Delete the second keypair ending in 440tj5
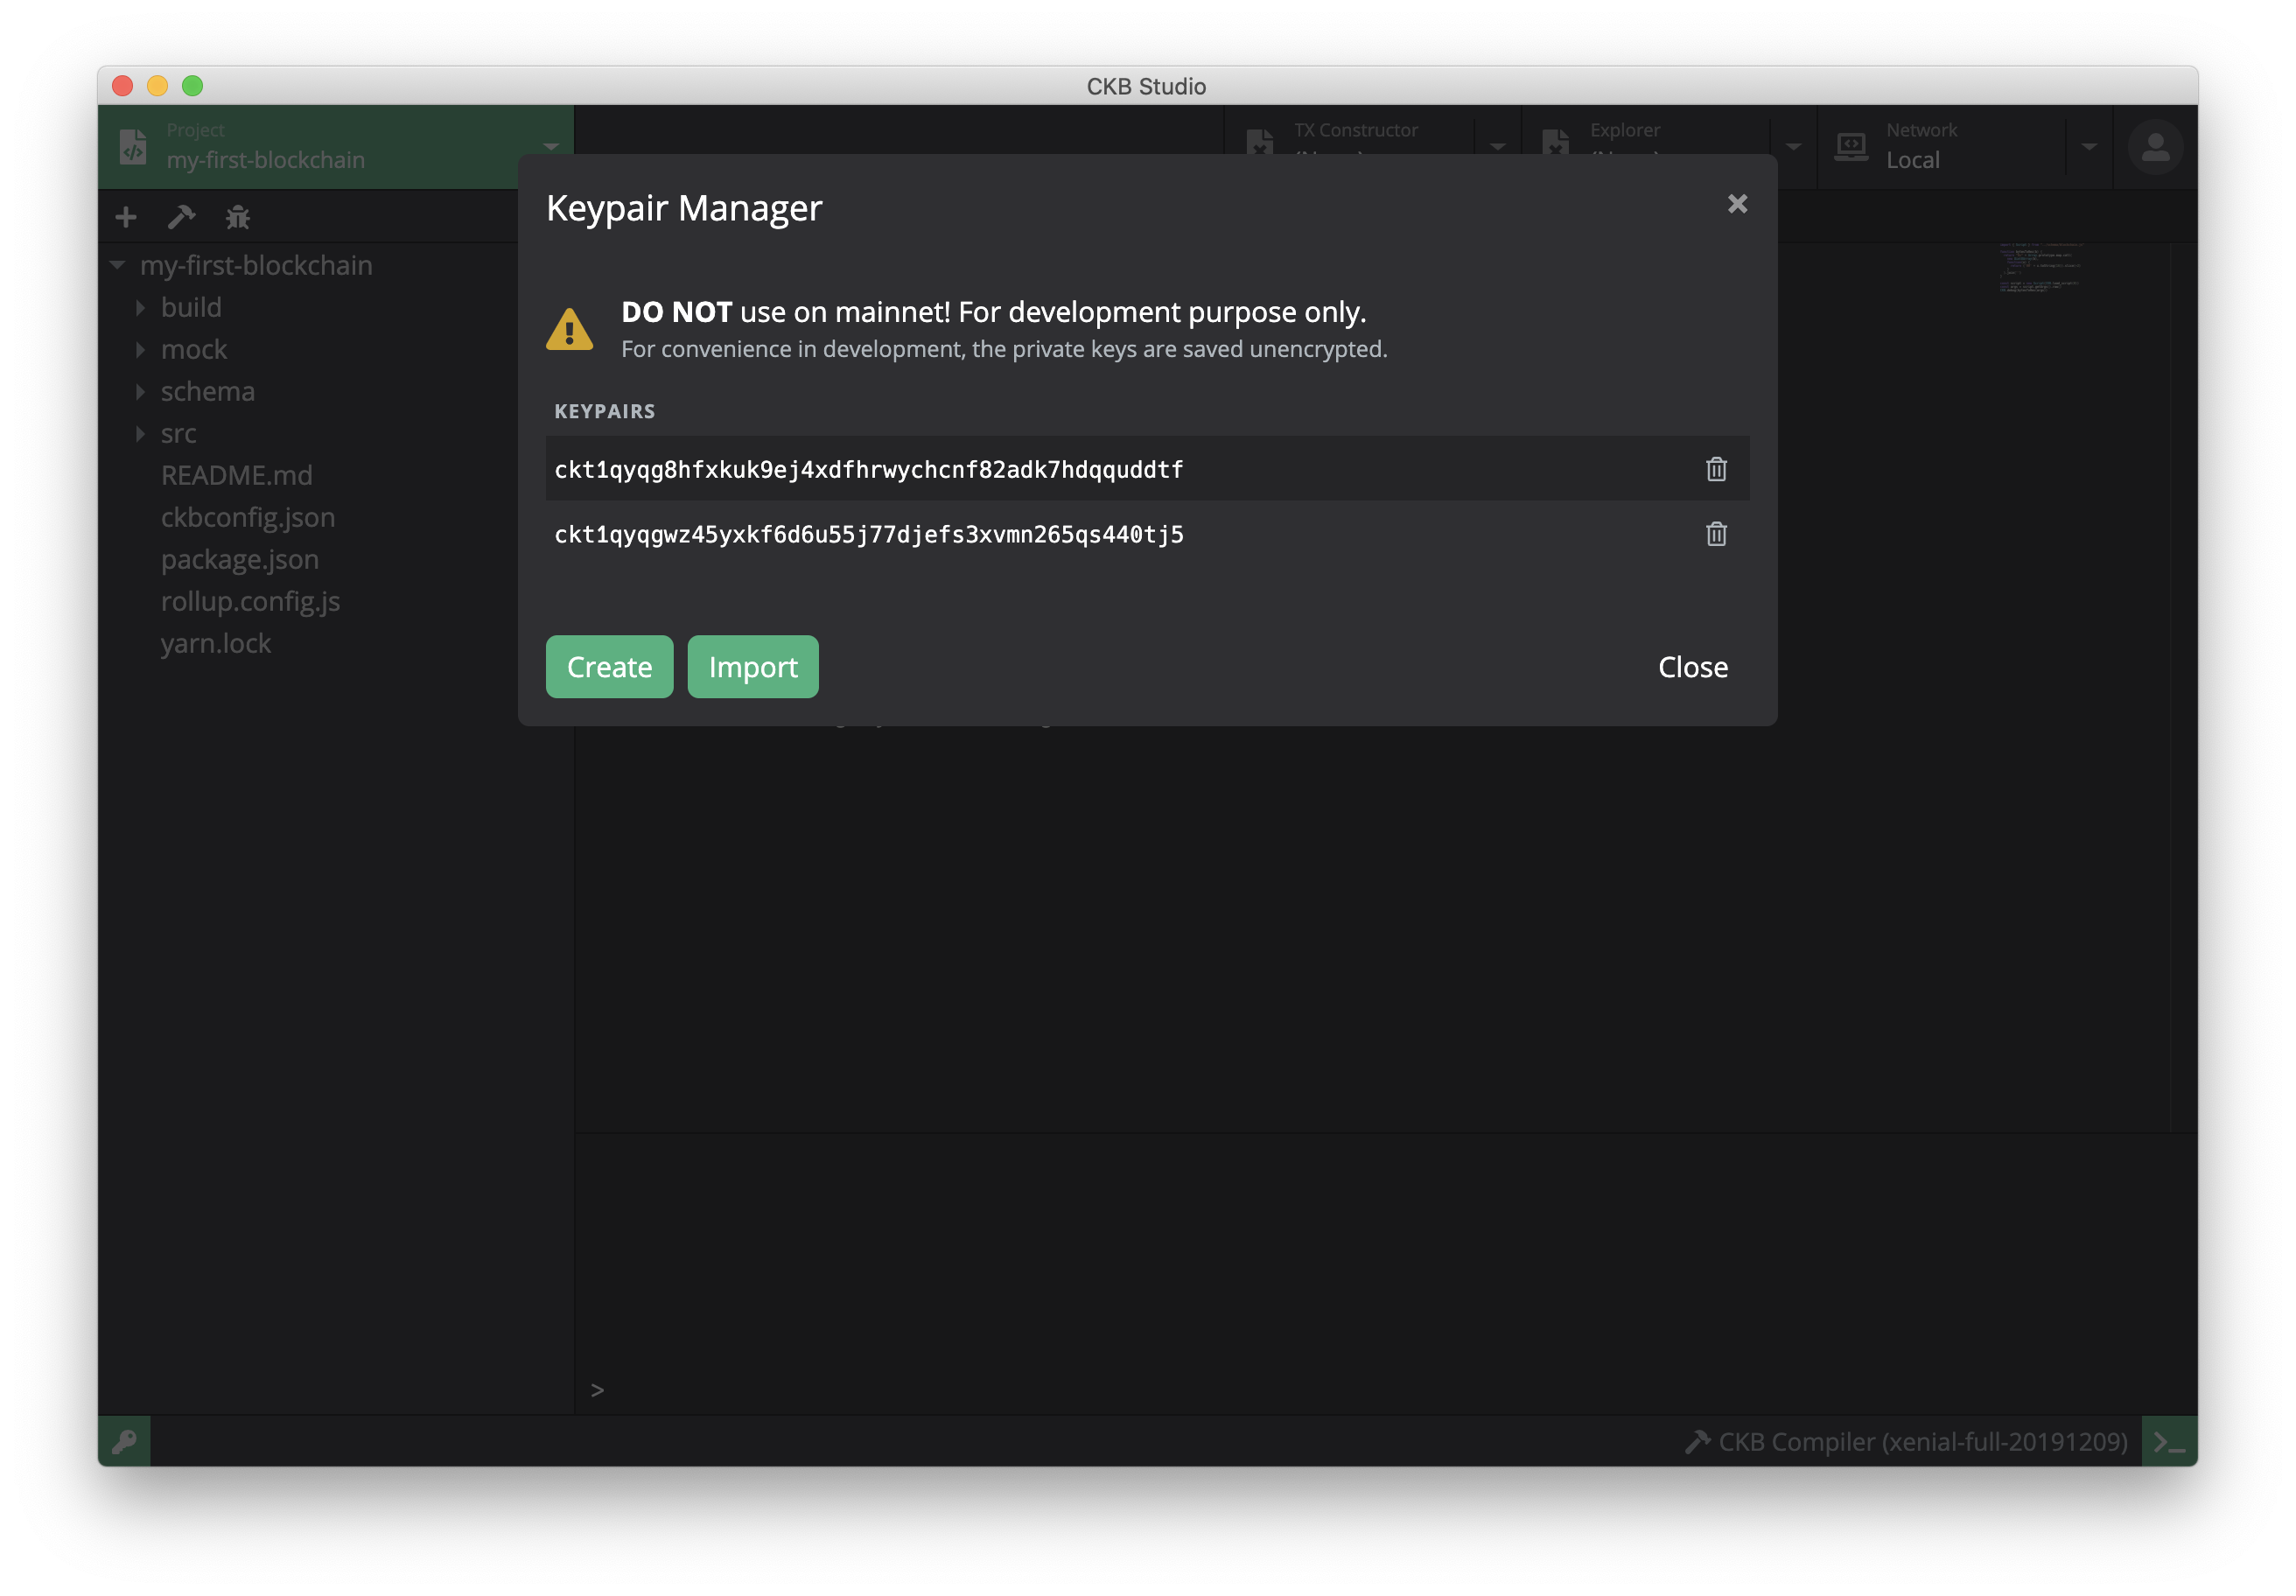2296x1596 pixels. click(1716, 534)
